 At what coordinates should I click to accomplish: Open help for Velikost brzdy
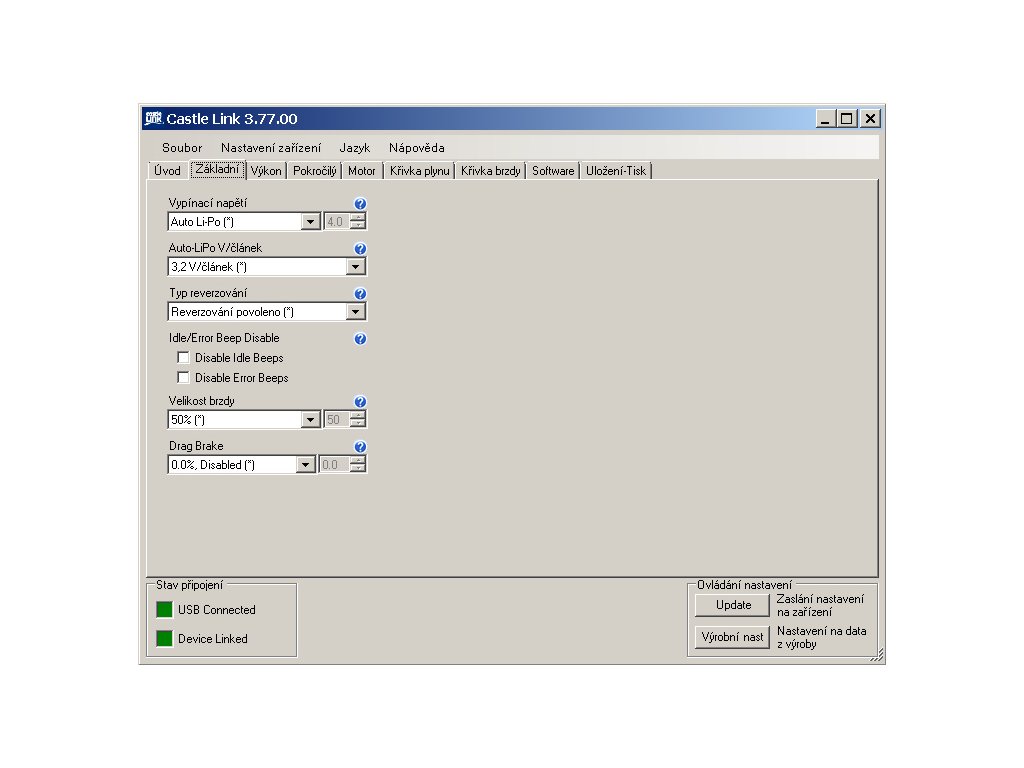point(360,402)
